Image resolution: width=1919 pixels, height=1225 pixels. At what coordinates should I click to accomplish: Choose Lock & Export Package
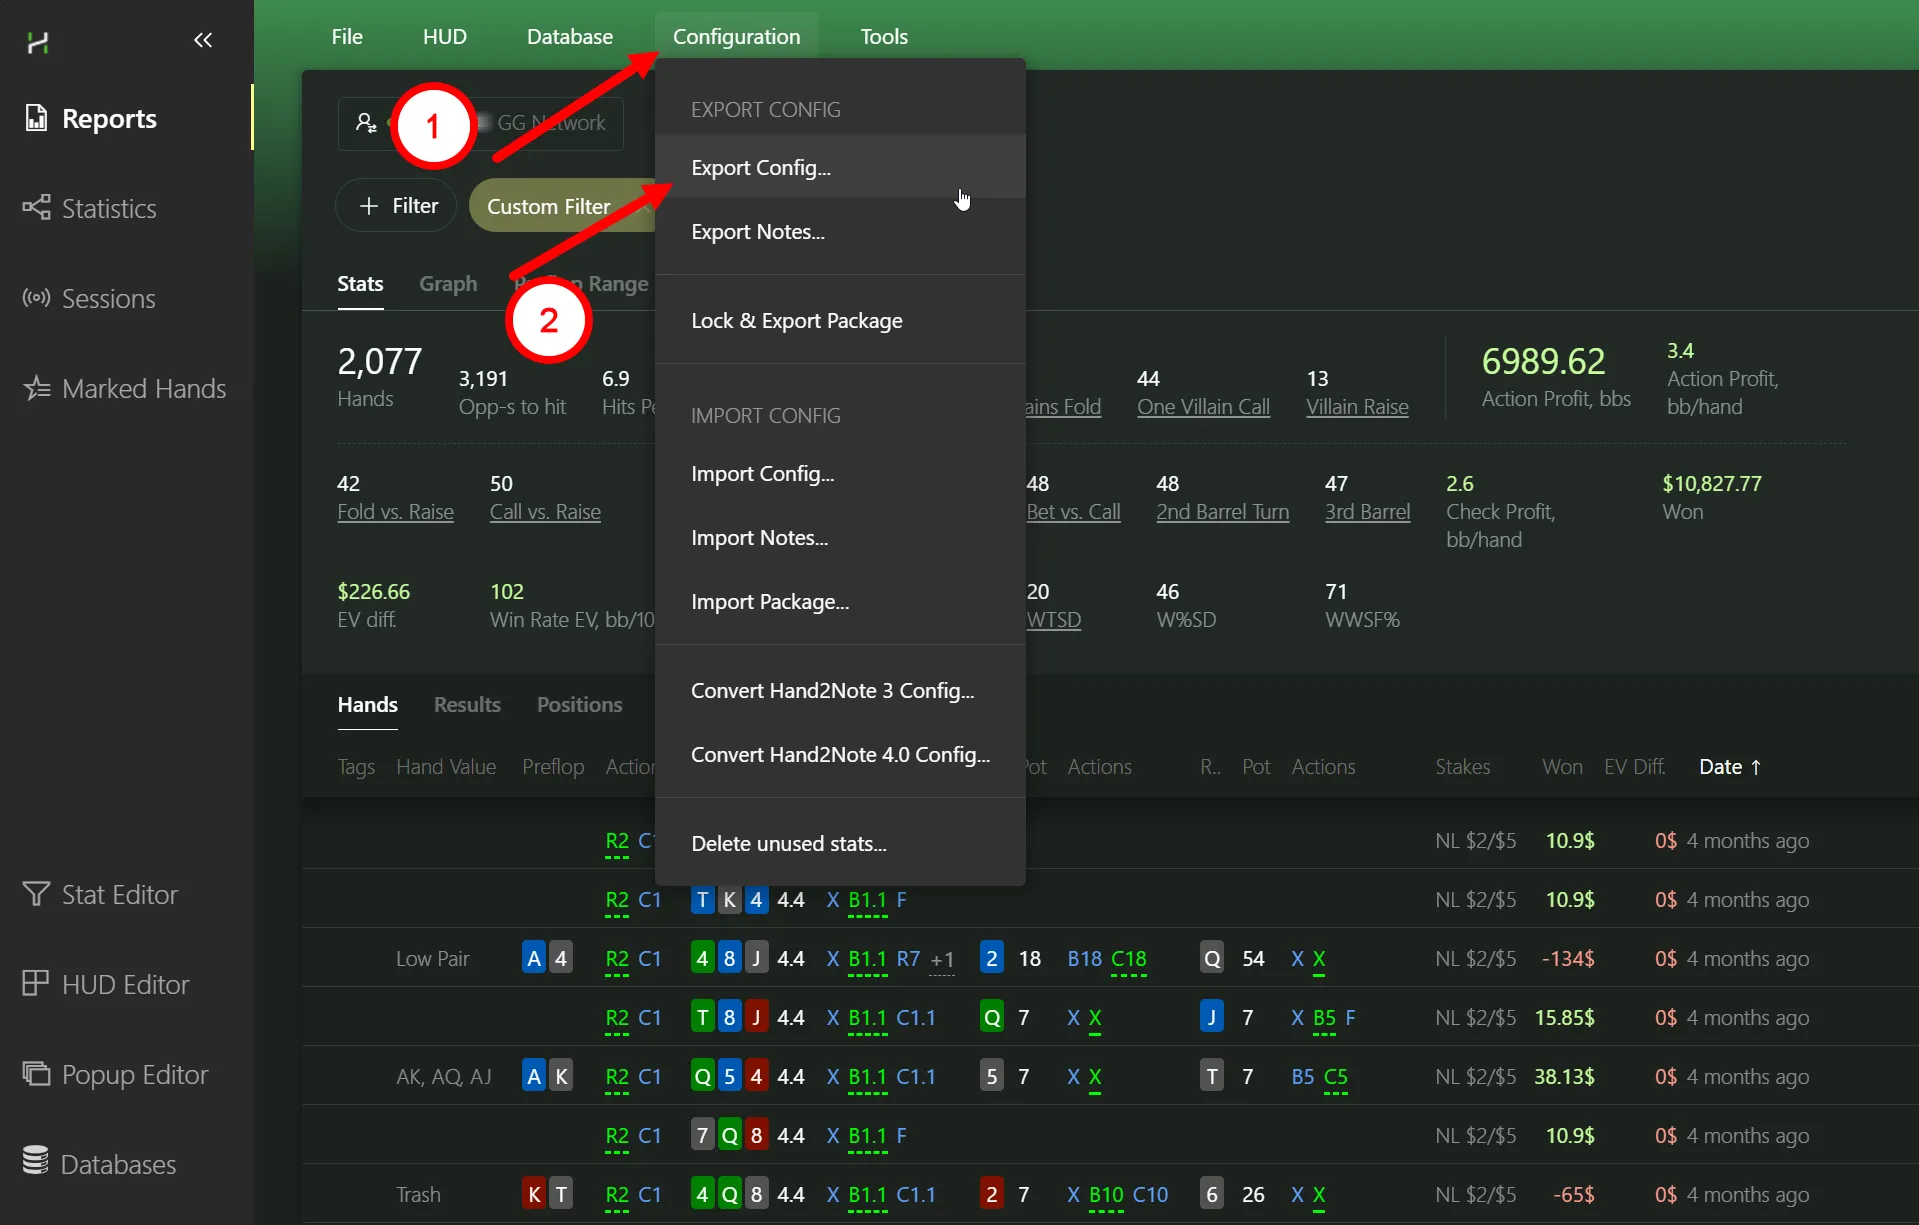click(x=796, y=320)
